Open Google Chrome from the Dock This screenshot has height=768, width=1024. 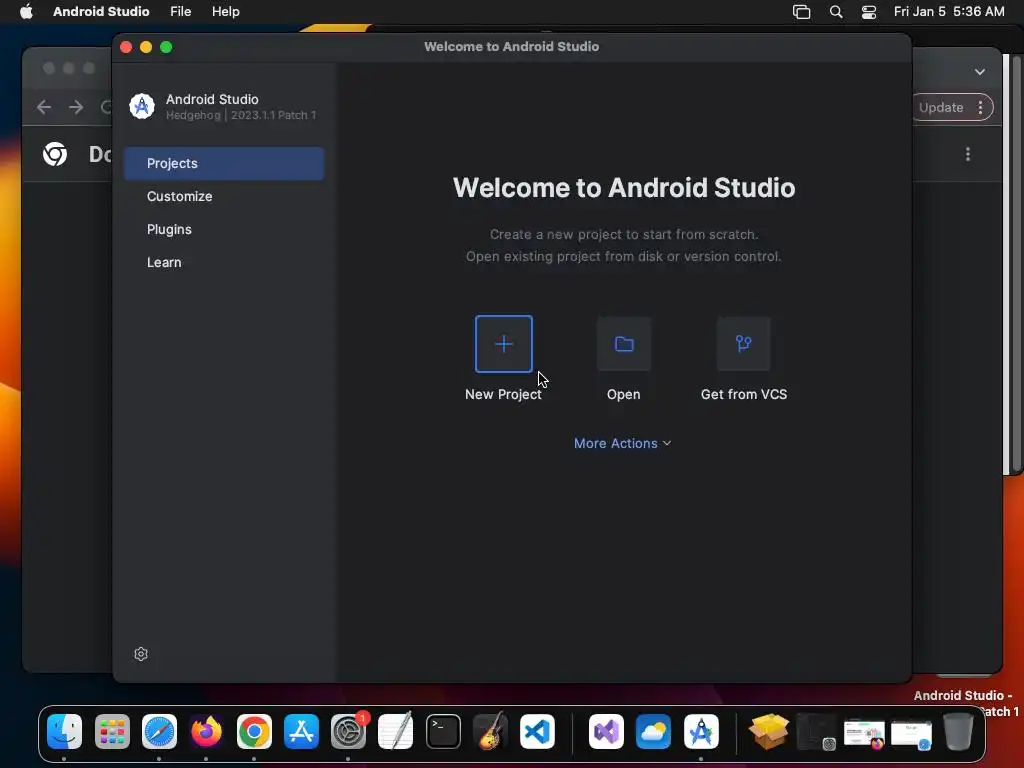(254, 731)
